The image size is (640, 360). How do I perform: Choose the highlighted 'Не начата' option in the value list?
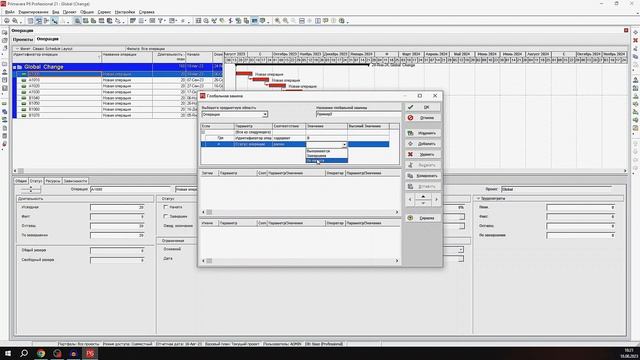pyautogui.click(x=327, y=160)
